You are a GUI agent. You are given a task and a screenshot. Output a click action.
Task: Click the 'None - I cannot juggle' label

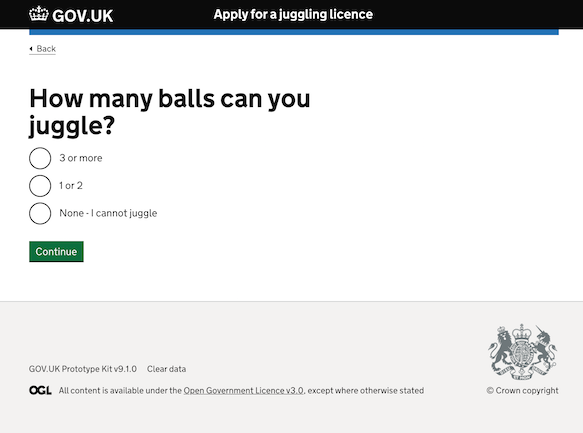tap(108, 213)
